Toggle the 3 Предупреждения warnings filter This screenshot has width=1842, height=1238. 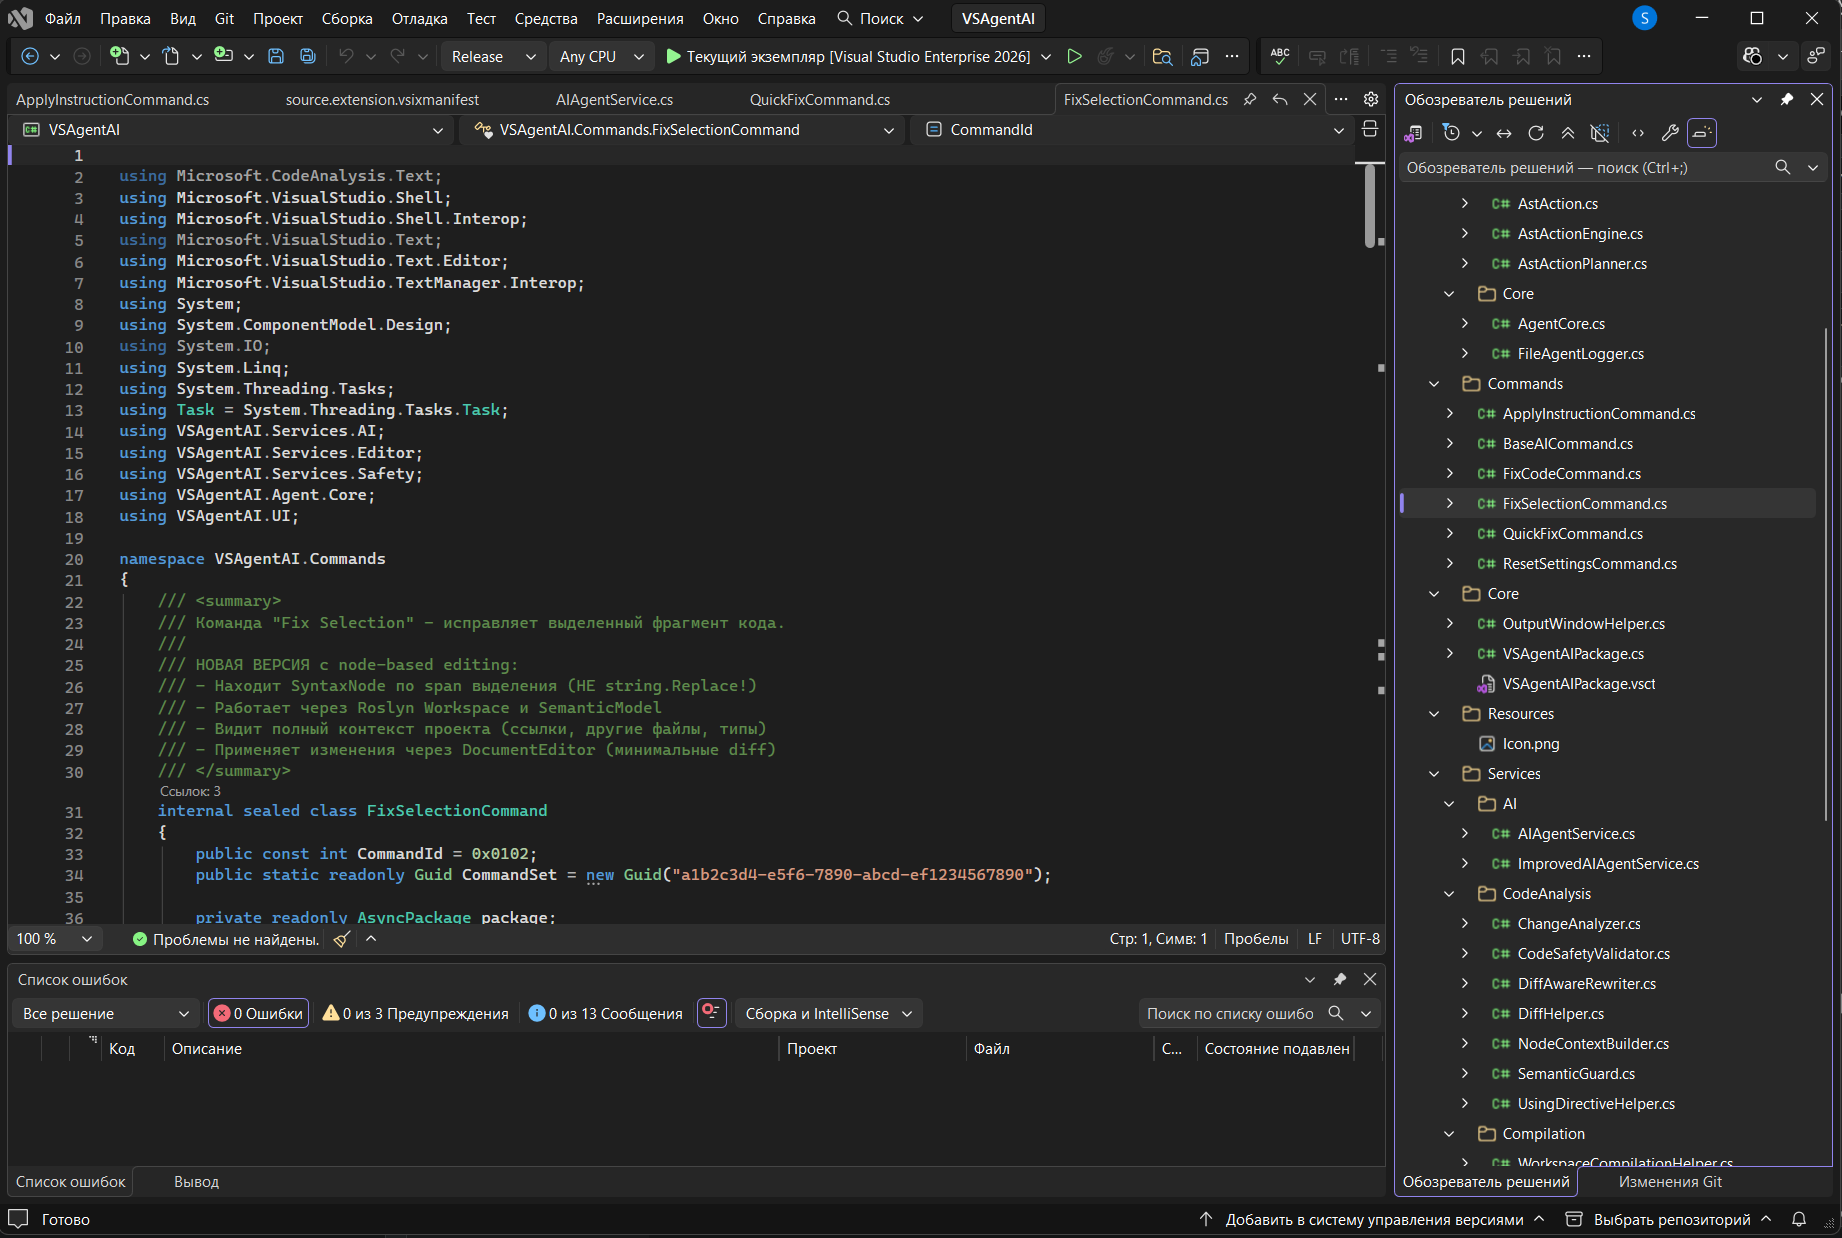[415, 1014]
